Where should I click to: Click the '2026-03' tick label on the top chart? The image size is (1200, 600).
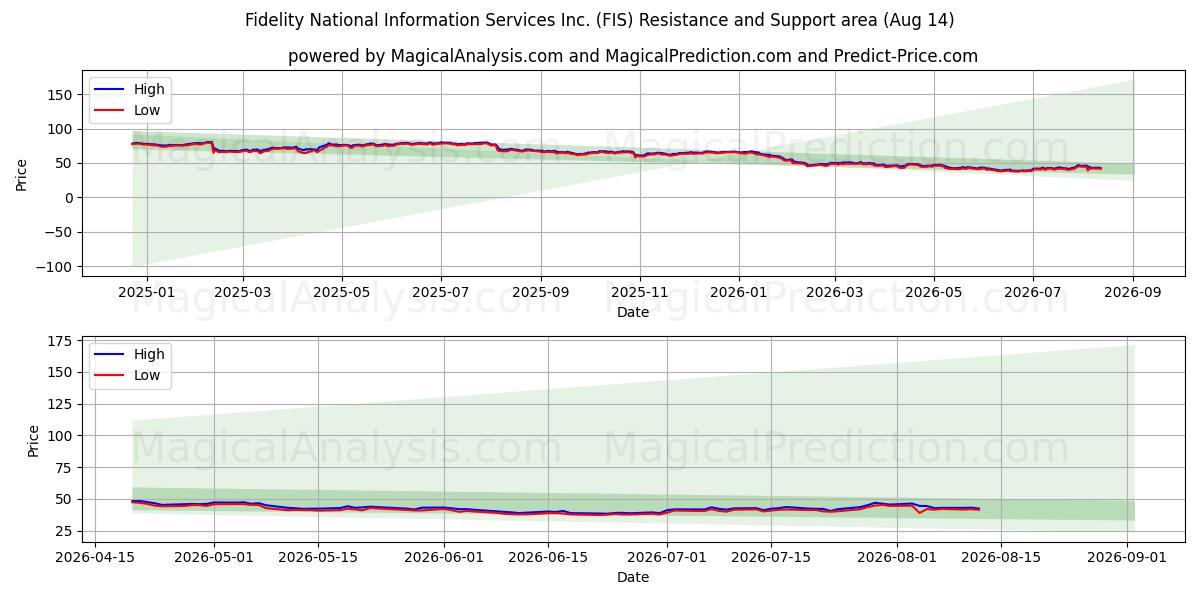pos(834,293)
